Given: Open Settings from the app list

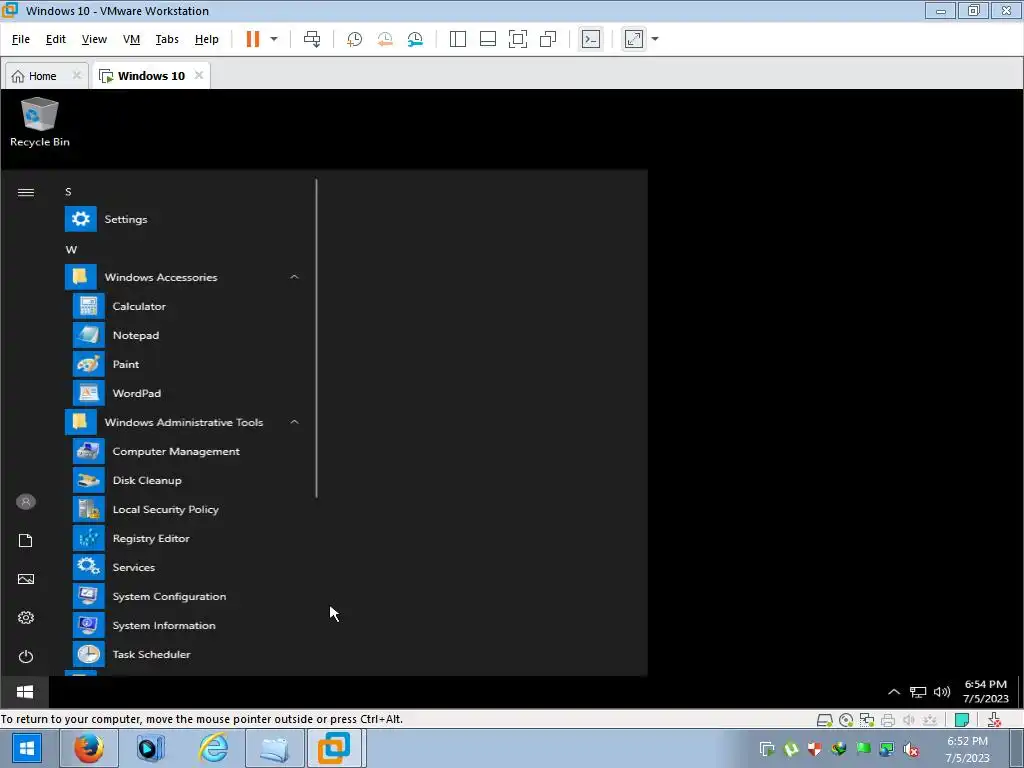Looking at the screenshot, I should tap(183, 219).
